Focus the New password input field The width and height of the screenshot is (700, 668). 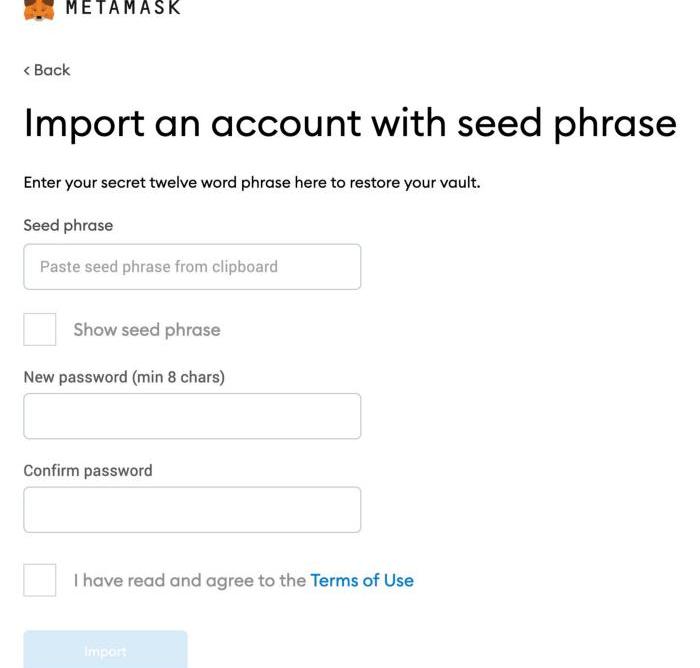point(192,416)
